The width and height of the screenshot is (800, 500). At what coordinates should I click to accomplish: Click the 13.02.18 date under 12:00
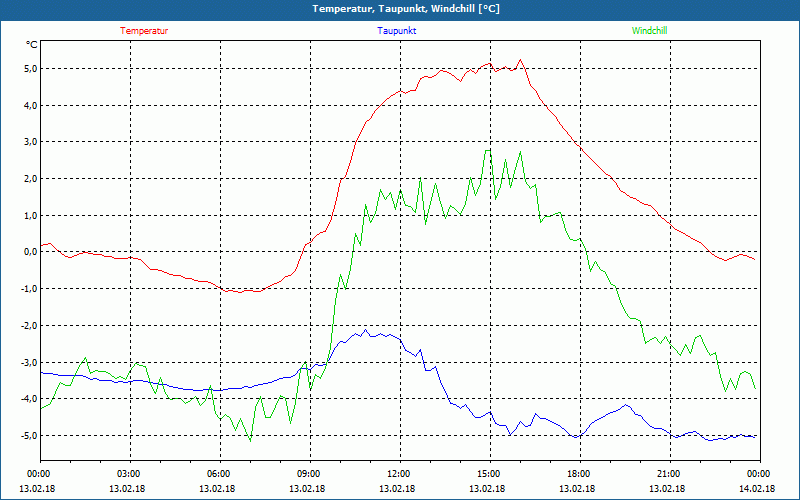(x=397, y=488)
